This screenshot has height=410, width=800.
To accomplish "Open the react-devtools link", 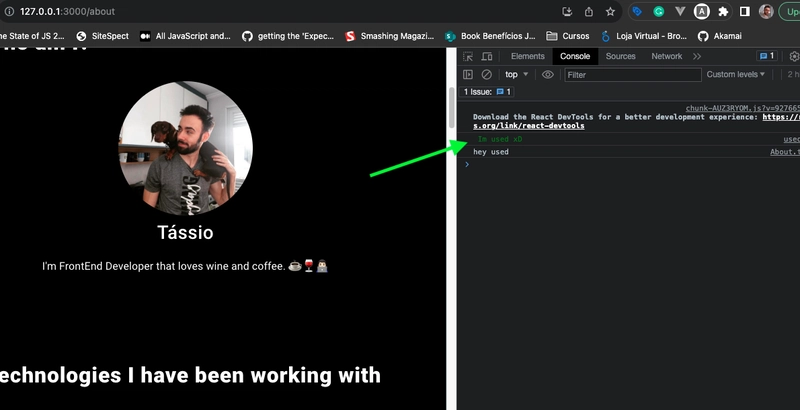I will tap(529, 126).
